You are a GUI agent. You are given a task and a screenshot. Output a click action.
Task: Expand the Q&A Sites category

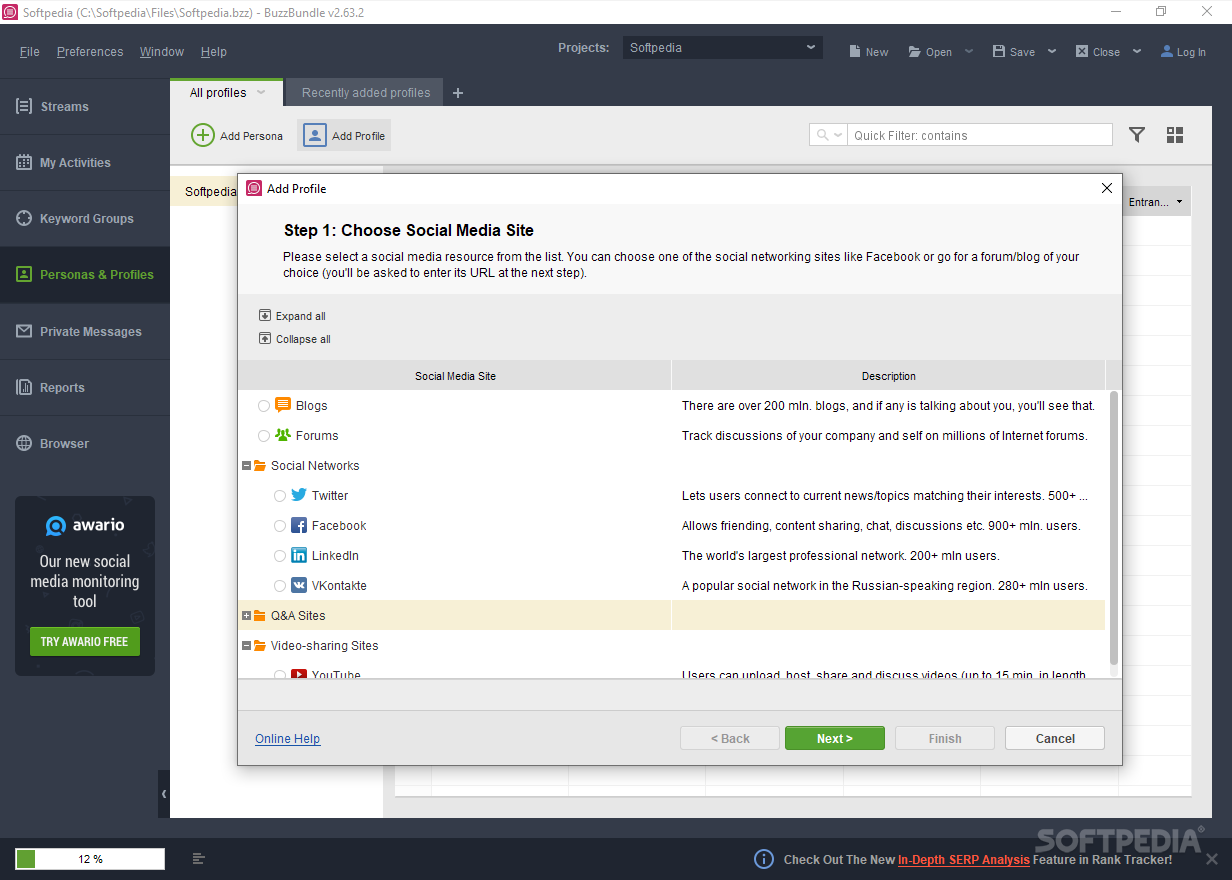[x=247, y=615]
